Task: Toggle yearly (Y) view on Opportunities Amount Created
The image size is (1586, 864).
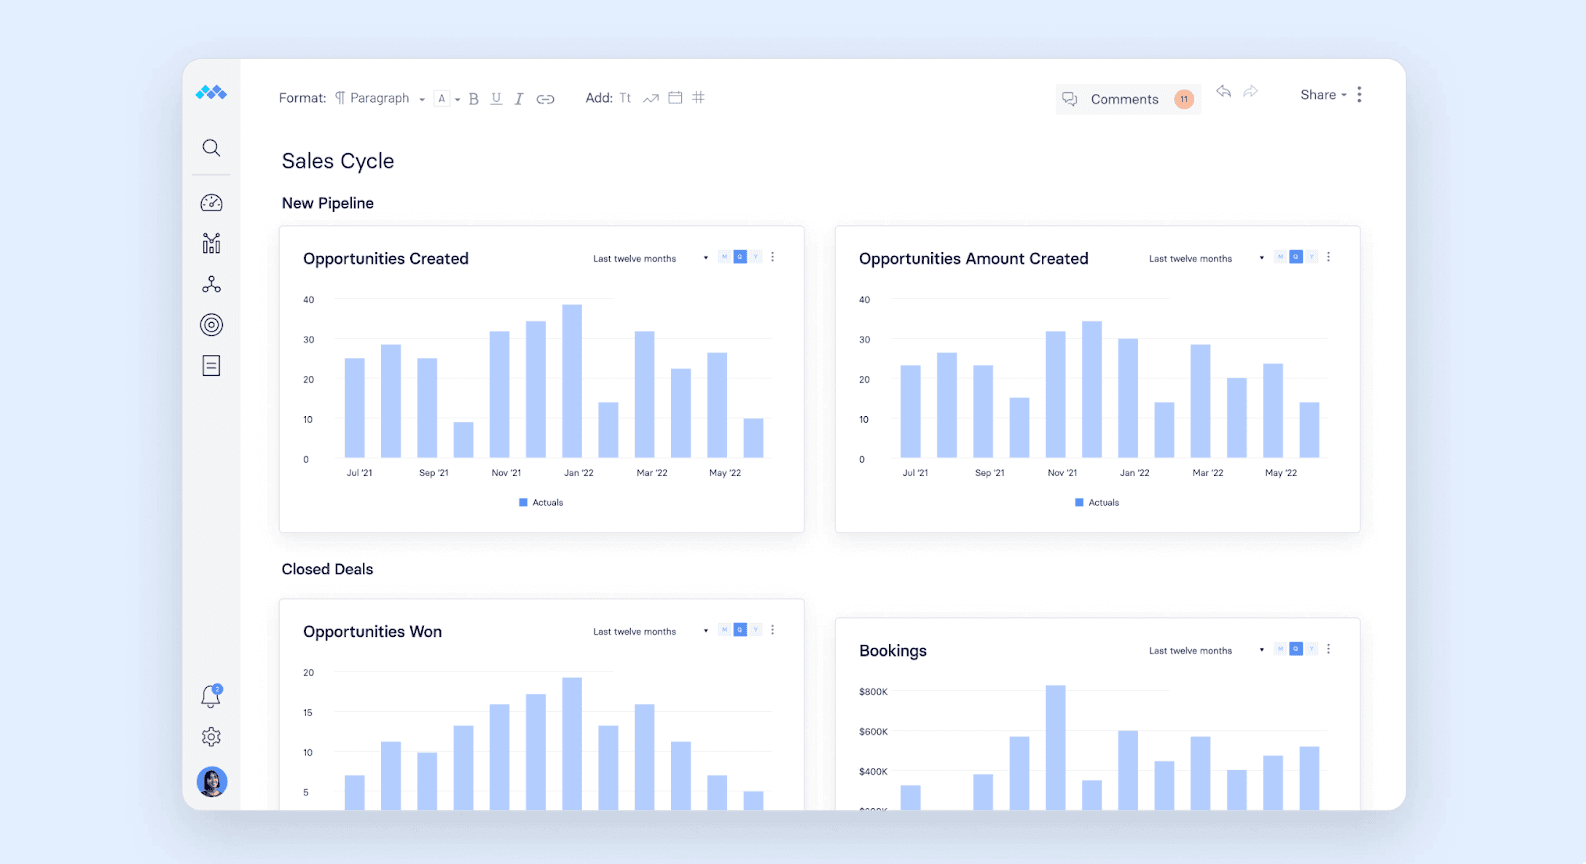Action: (1312, 257)
